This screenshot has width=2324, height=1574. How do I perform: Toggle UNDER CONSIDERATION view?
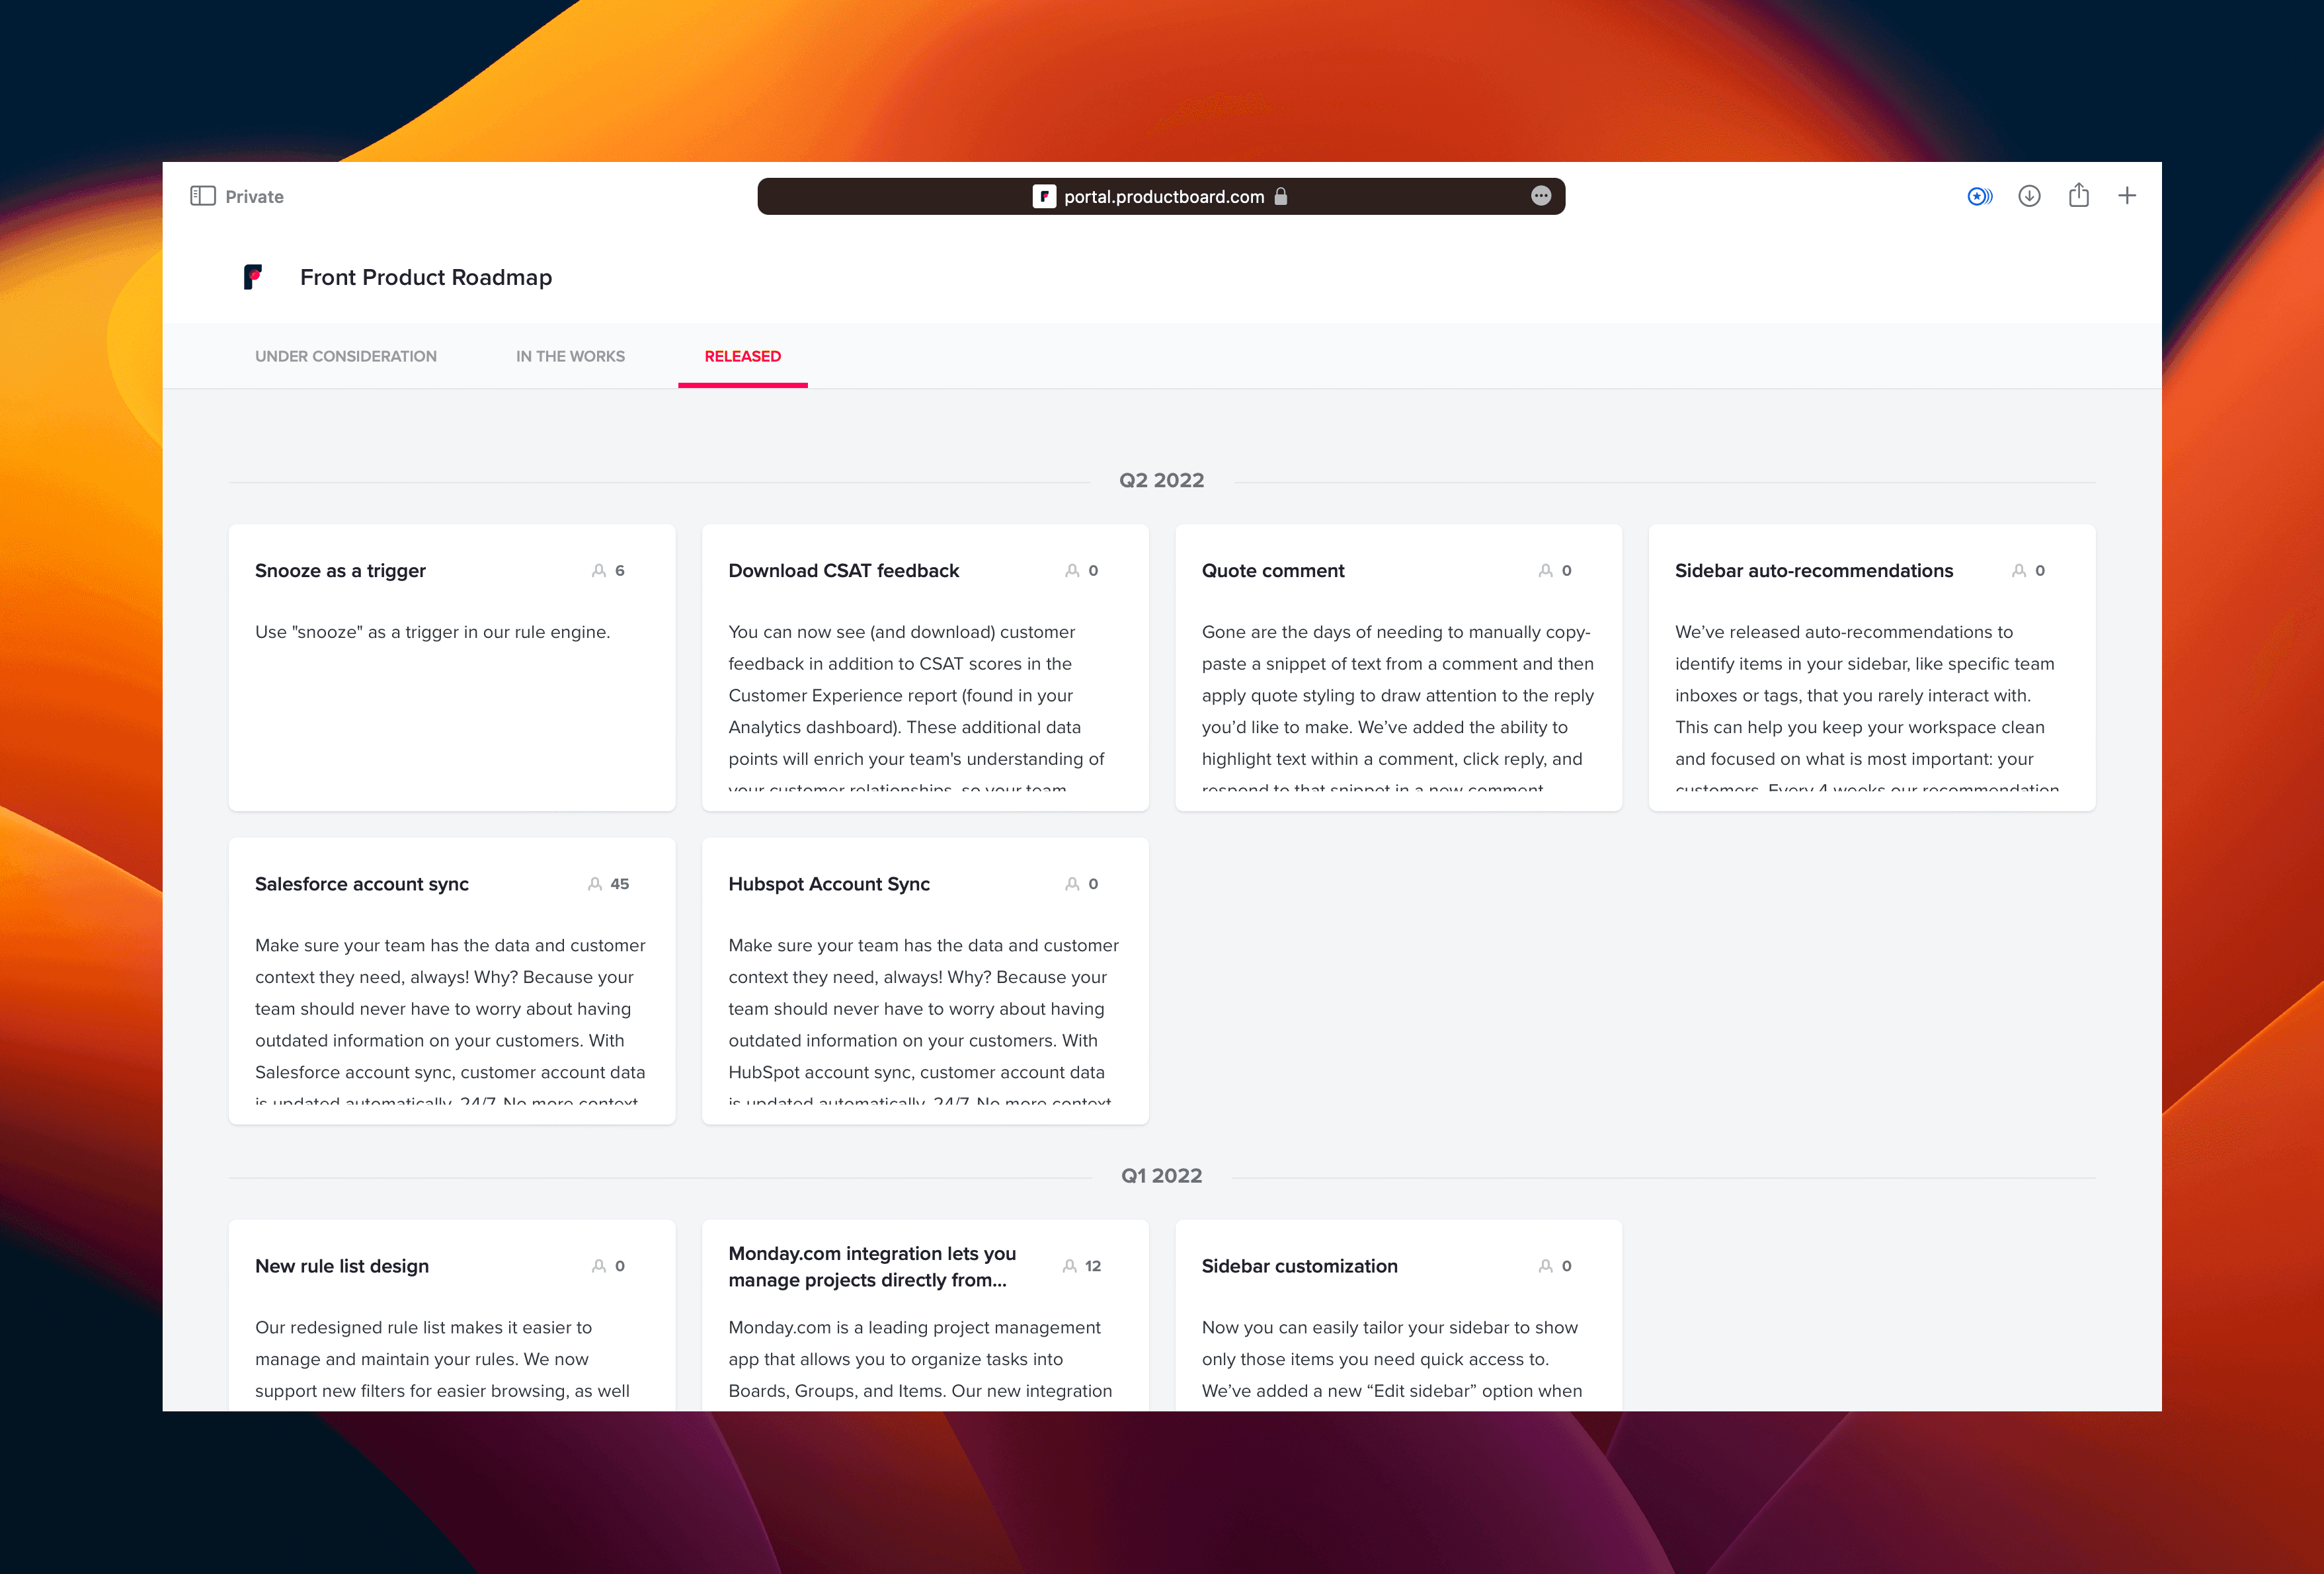[346, 356]
